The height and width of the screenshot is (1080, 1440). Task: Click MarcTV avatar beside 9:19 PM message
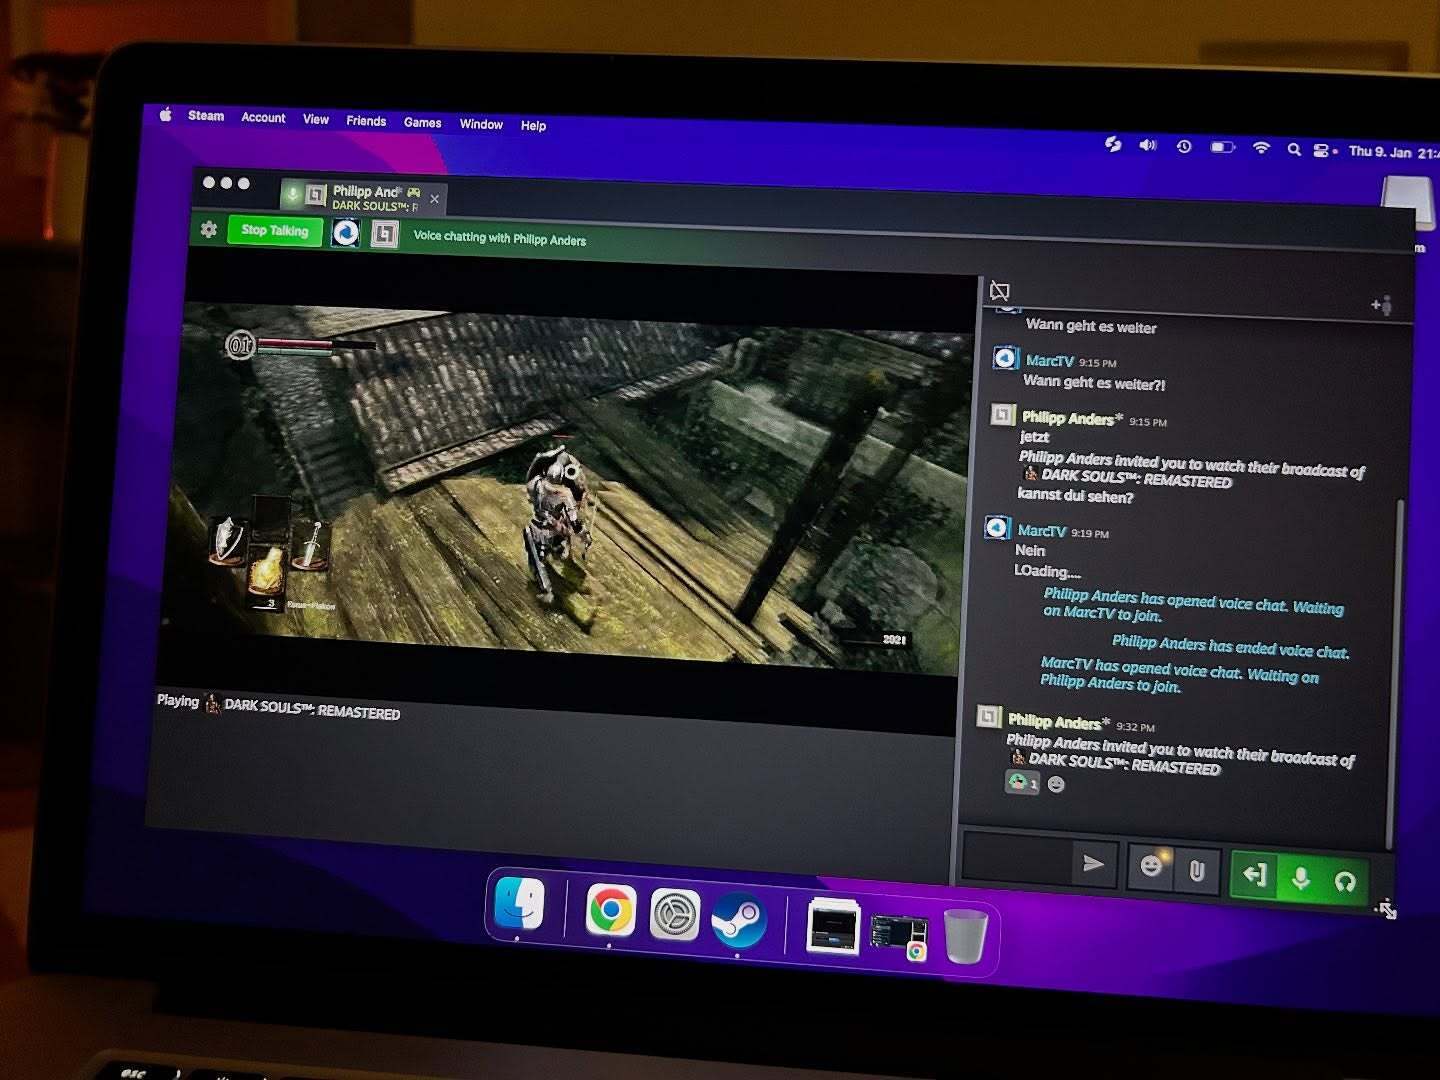[997, 527]
